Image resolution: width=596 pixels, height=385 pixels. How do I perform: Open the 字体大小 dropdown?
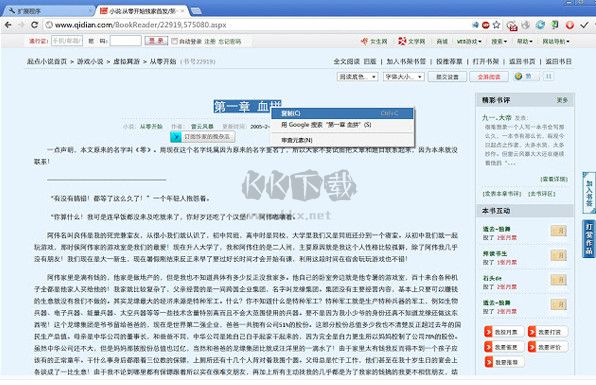click(403, 77)
